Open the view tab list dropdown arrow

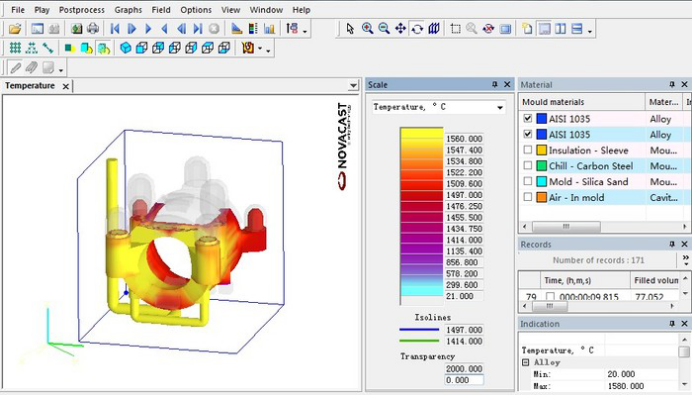353,85
